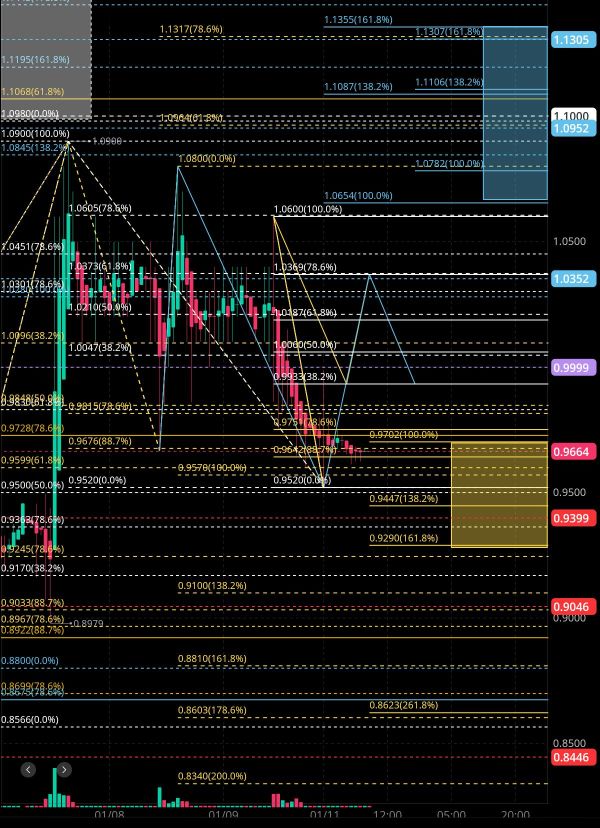Select the yellow target zone rectangle

point(499,494)
